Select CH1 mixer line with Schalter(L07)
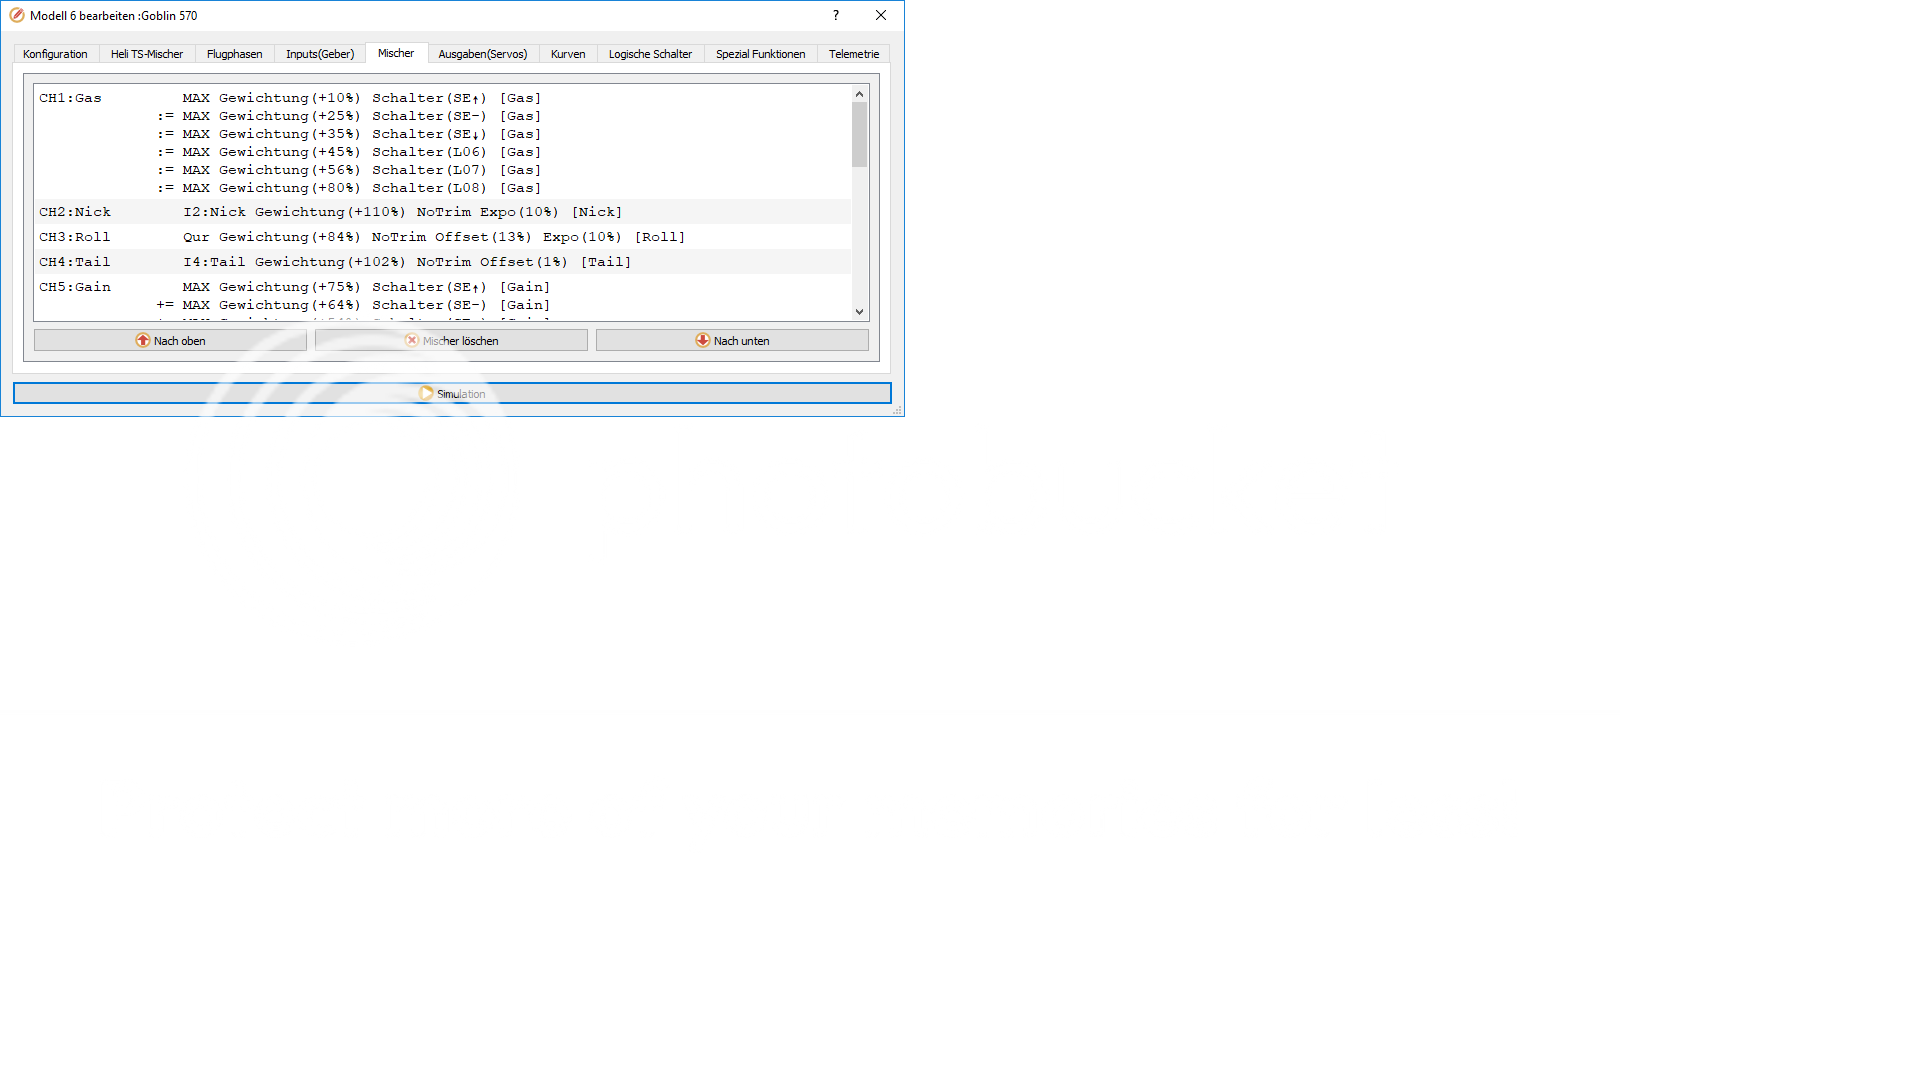 click(x=350, y=170)
